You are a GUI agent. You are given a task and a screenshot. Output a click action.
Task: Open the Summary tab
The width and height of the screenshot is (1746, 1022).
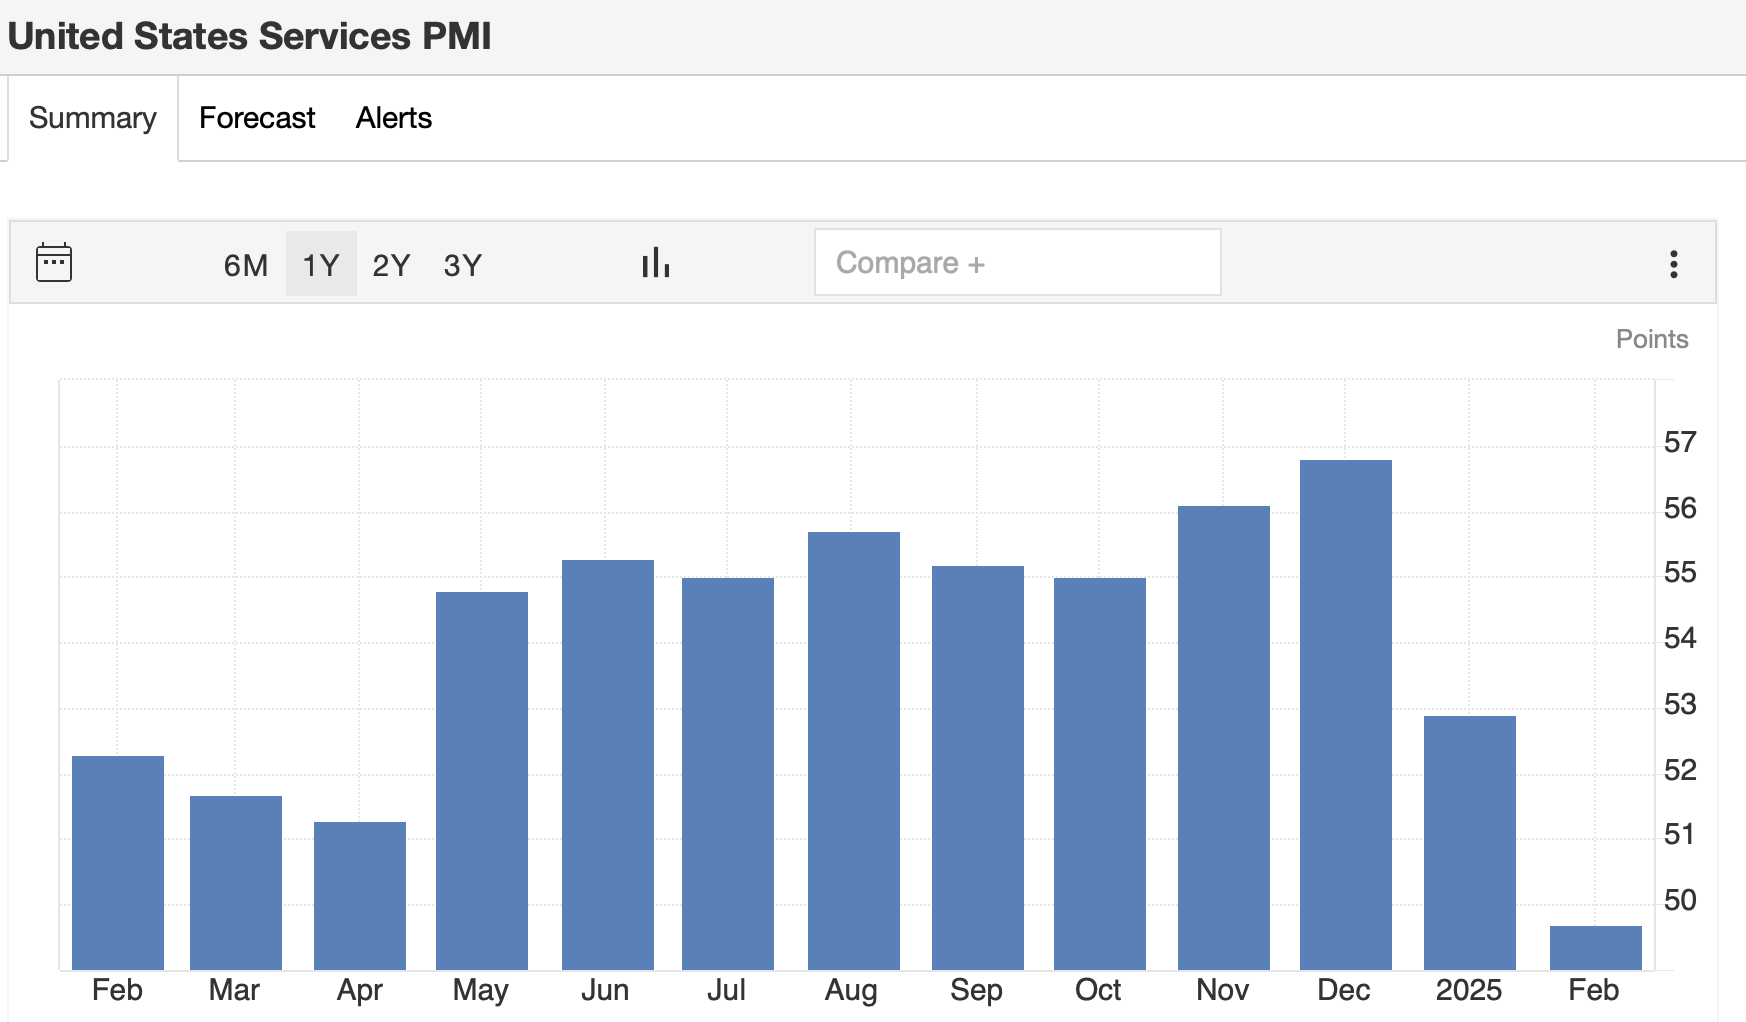tap(93, 118)
